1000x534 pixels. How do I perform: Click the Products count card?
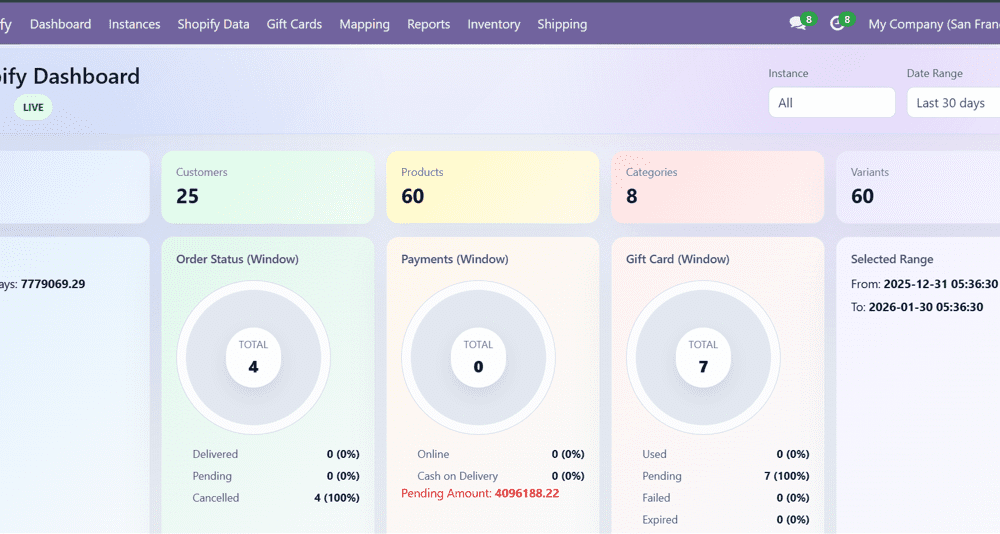492,187
